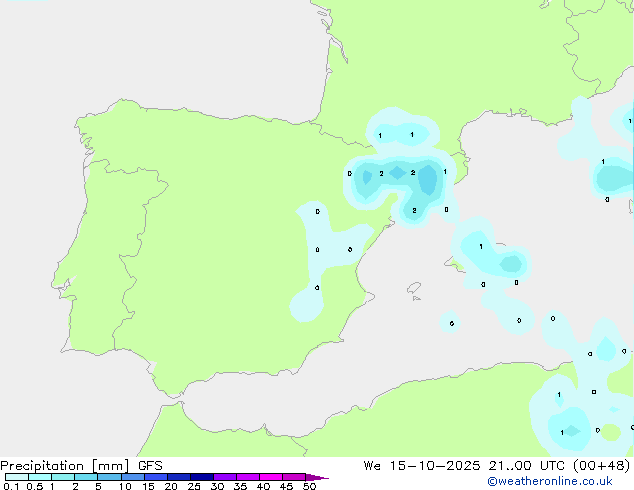Image resolution: width=634 pixels, height=490 pixels.
Task: Click the "(00+48)" forecast offset text
Action: pos(602,466)
